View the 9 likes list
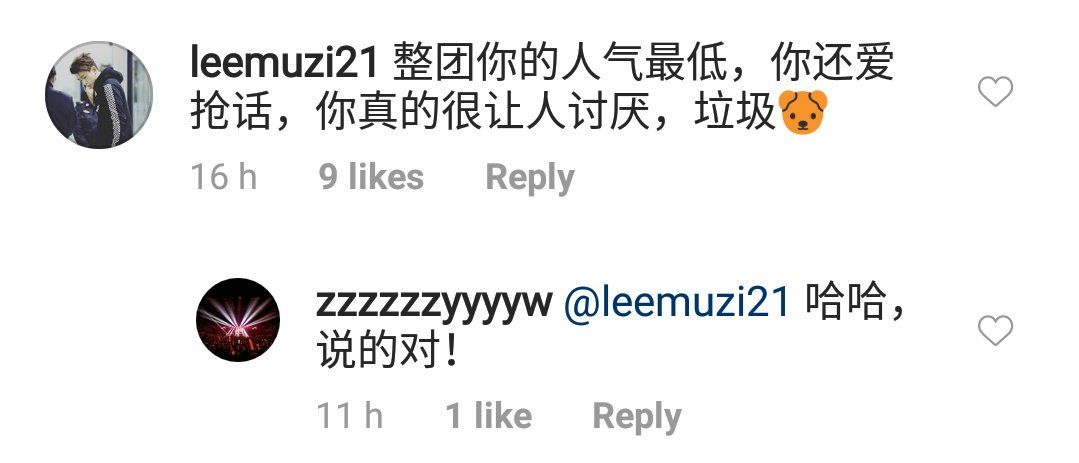 click(372, 177)
